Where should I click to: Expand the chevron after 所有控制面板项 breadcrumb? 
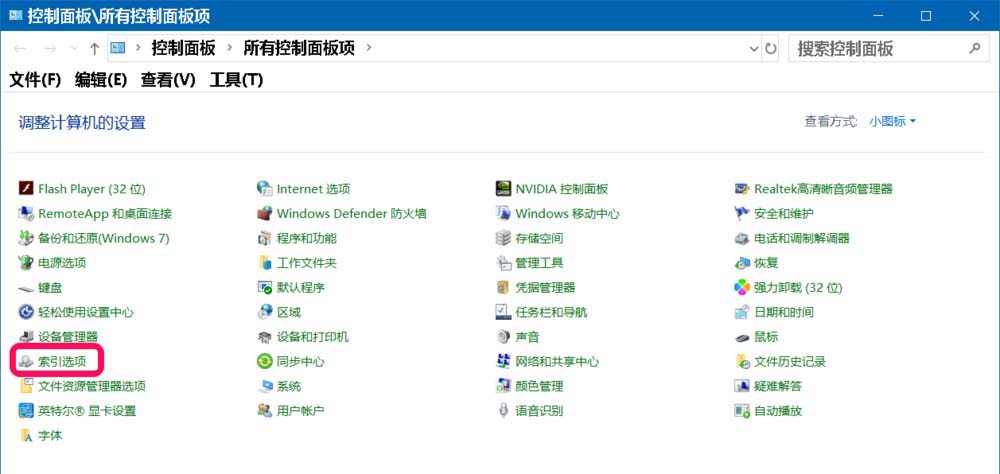coord(369,47)
